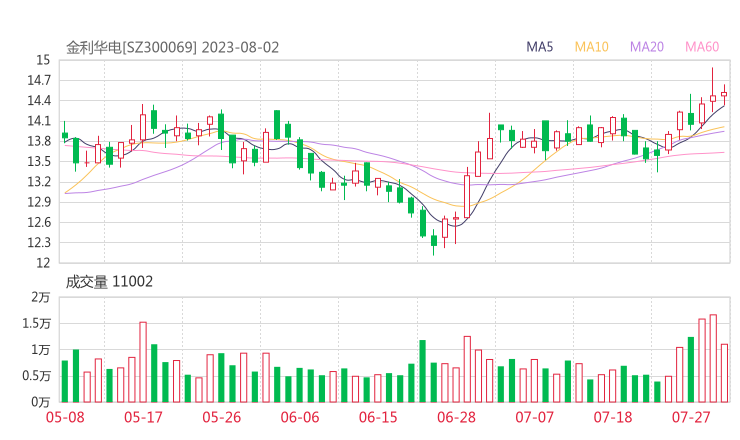Click the 05-17 date axis label
Screen dimensions: 740x440
tap(143, 417)
